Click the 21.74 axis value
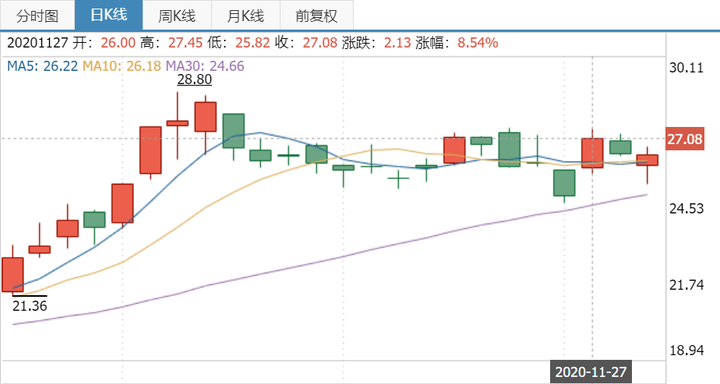Screen dimensions: 720x384 (686, 285)
